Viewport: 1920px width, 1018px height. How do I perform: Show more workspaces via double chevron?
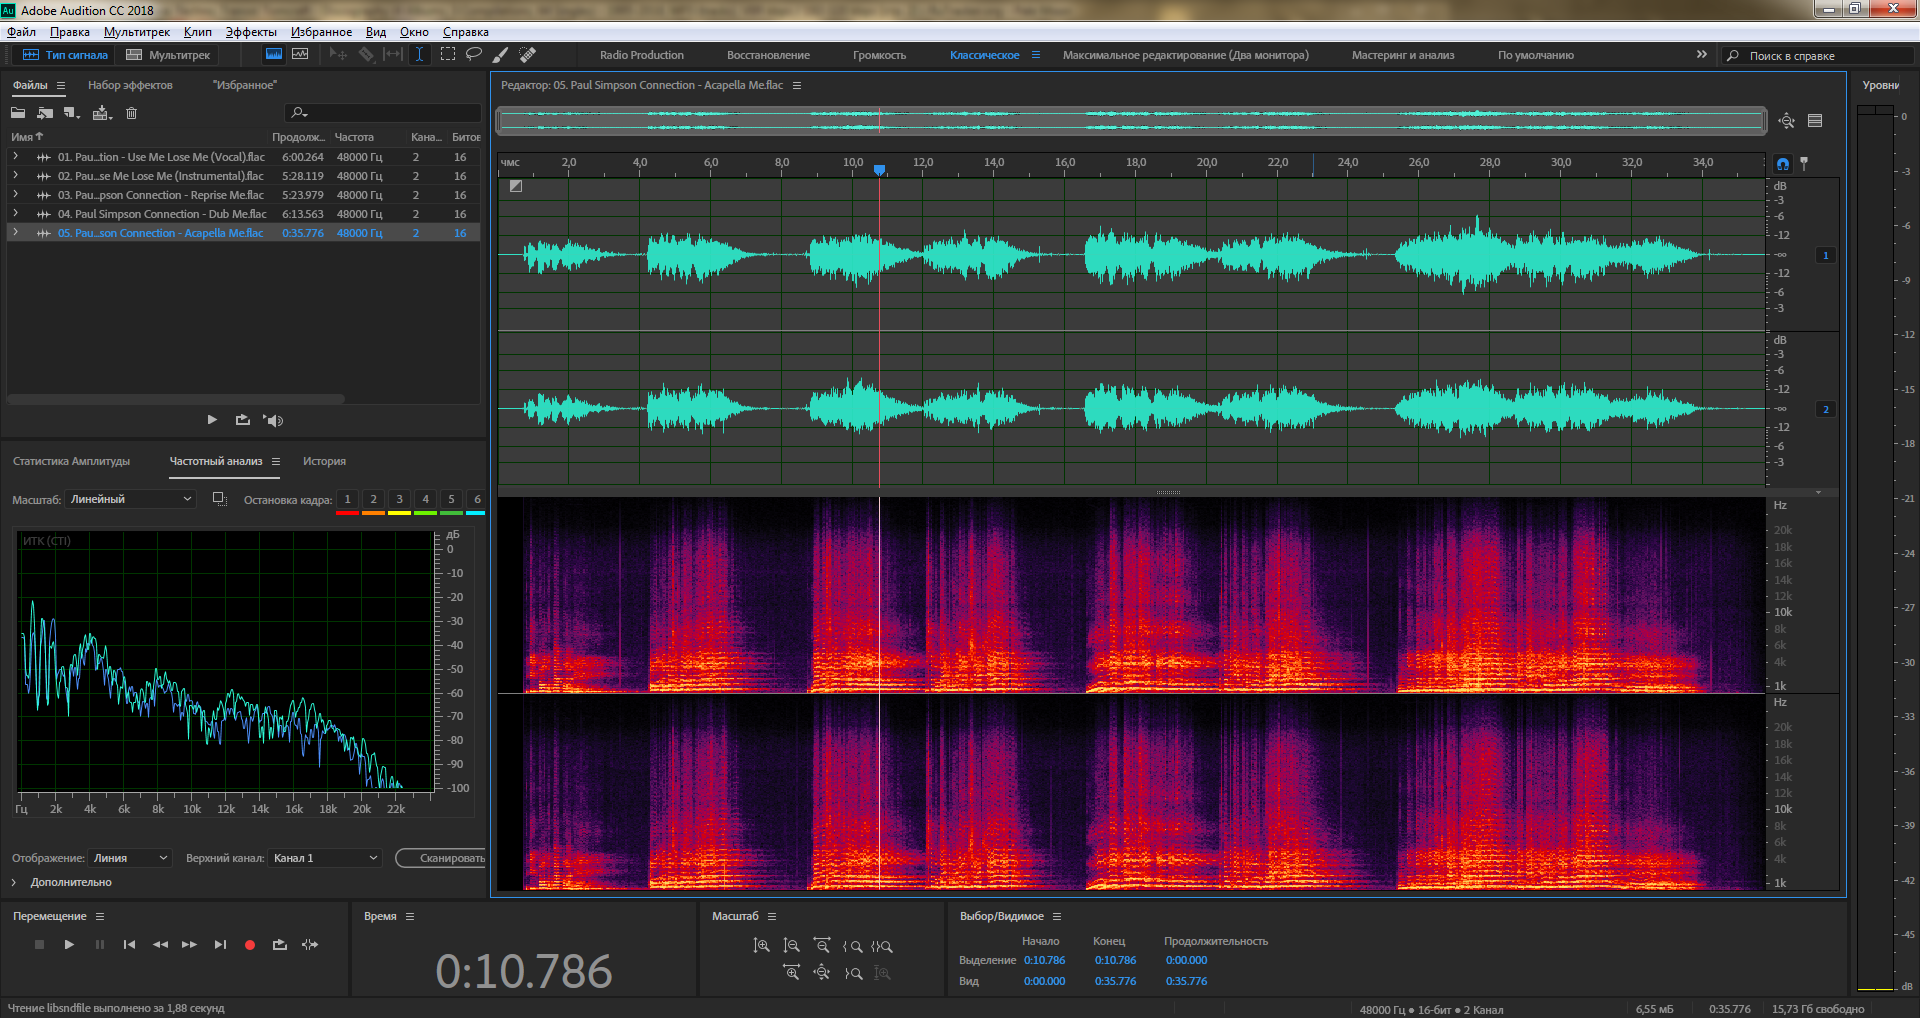(x=1702, y=54)
